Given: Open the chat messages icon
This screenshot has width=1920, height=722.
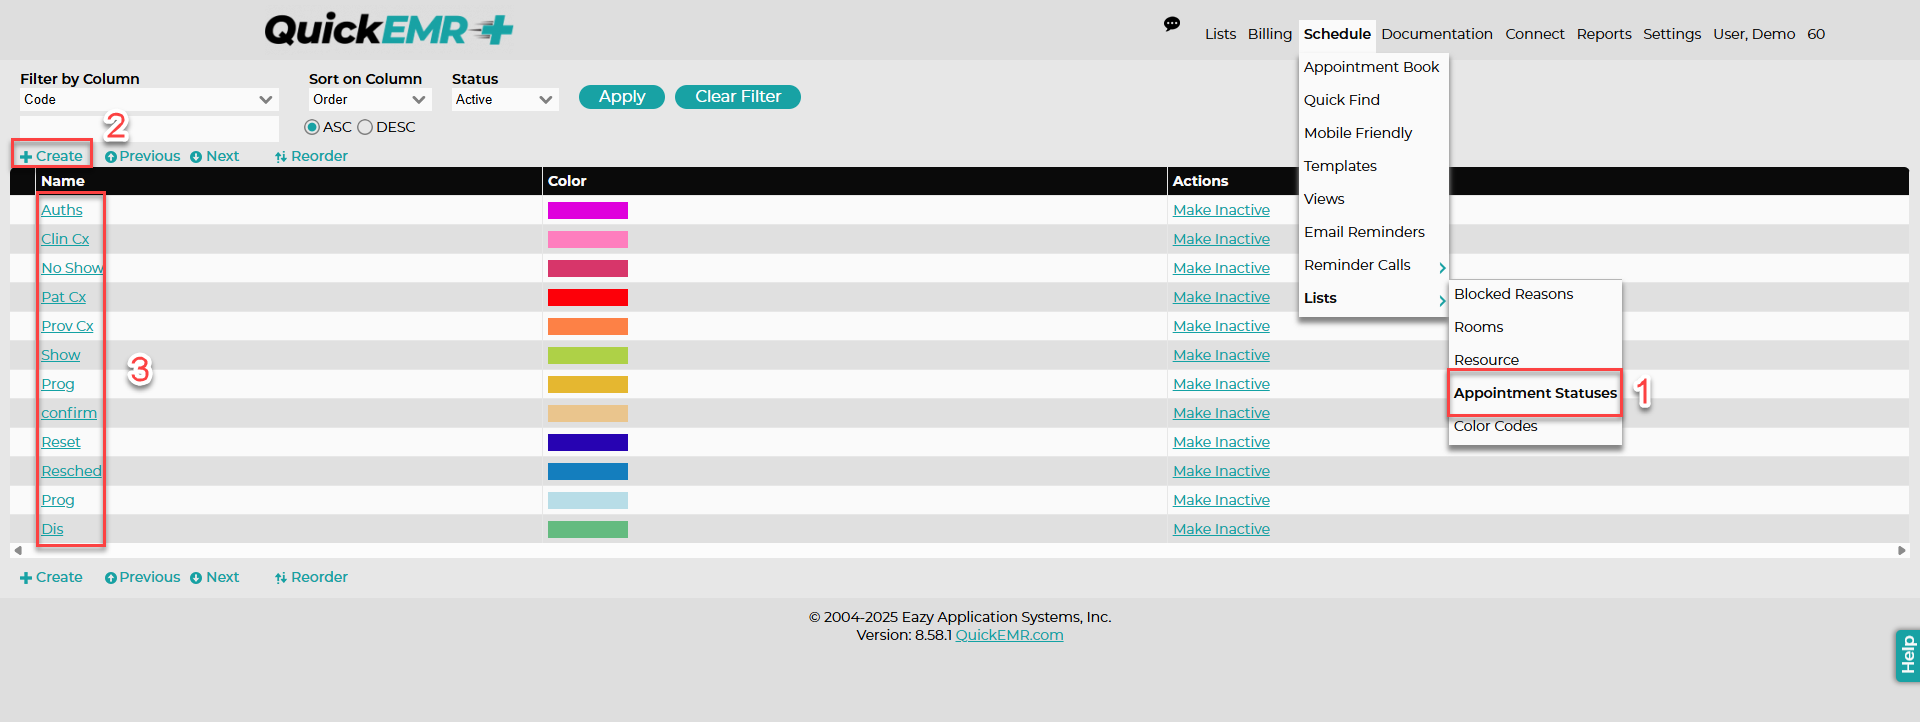Looking at the screenshot, I should click(x=1172, y=24).
